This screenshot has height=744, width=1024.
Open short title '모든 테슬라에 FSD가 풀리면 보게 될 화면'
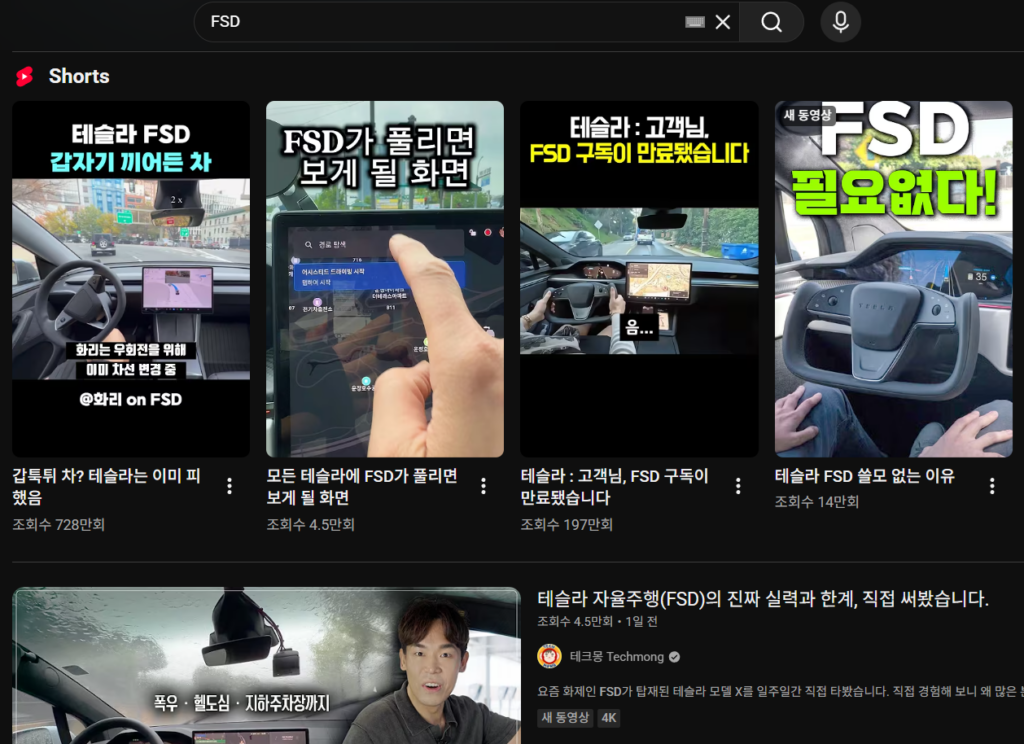pyautogui.click(x=362, y=487)
